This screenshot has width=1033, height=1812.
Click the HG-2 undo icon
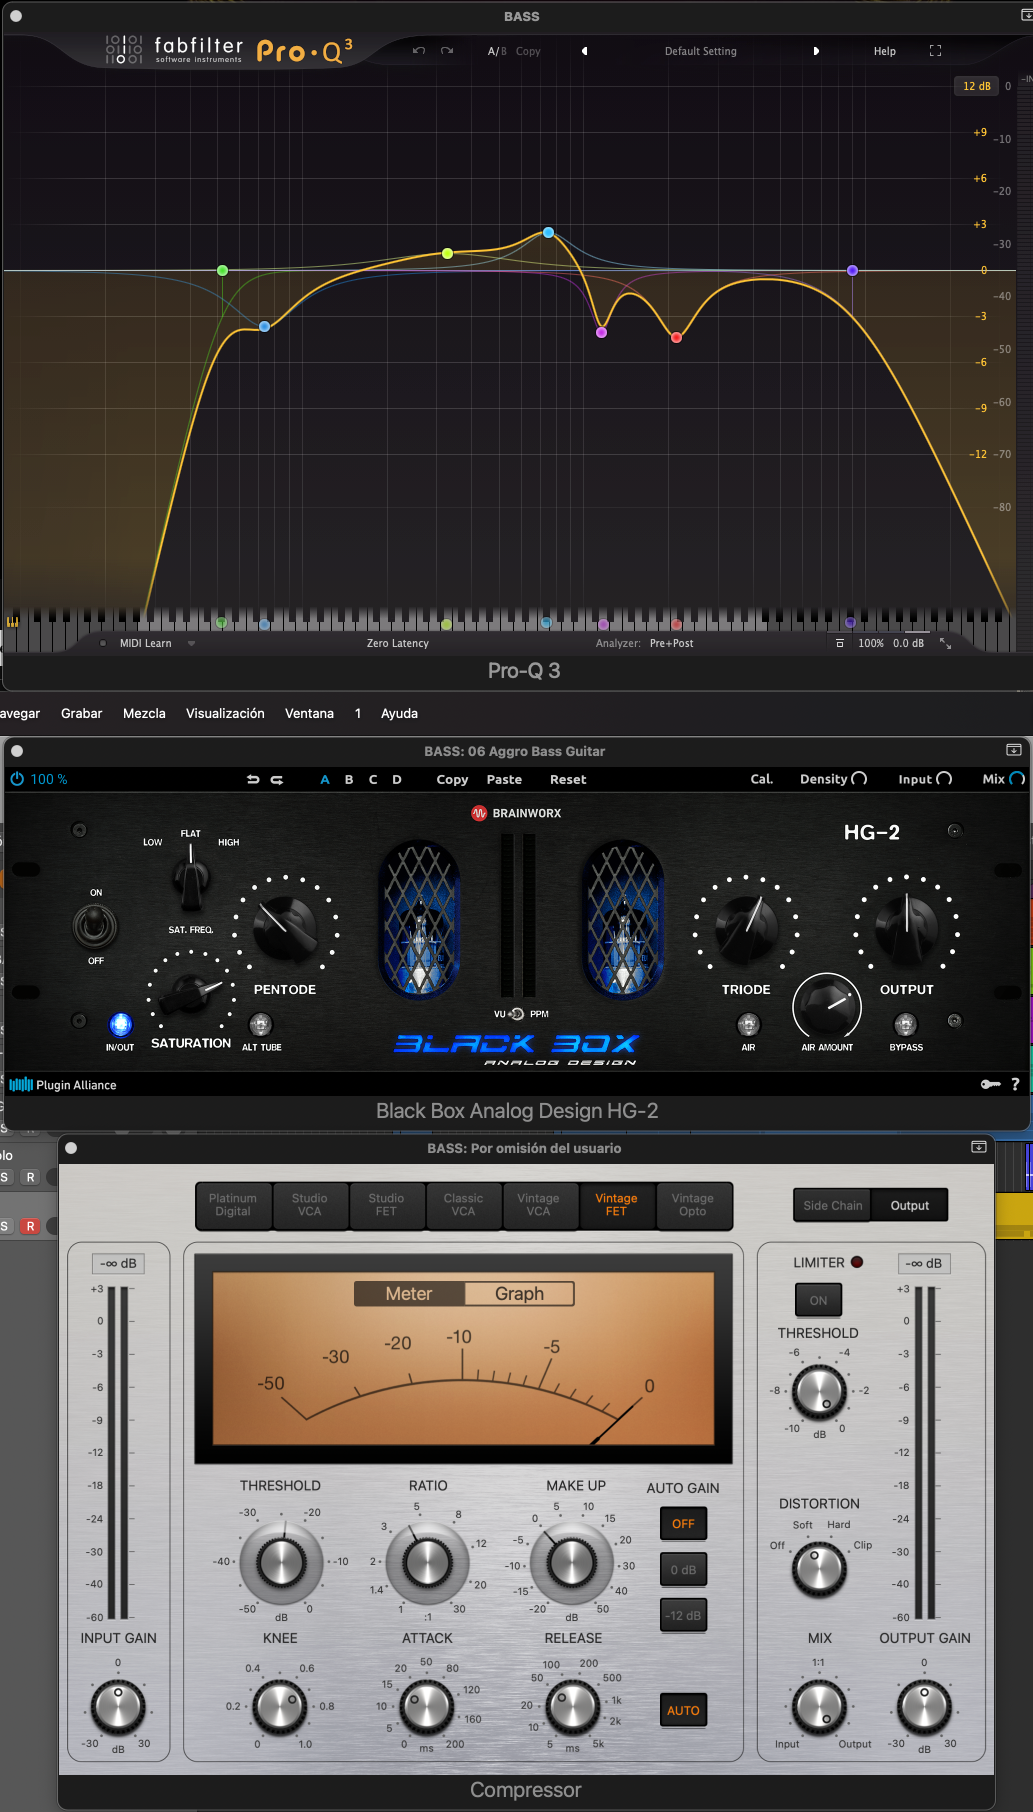[x=253, y=779]
